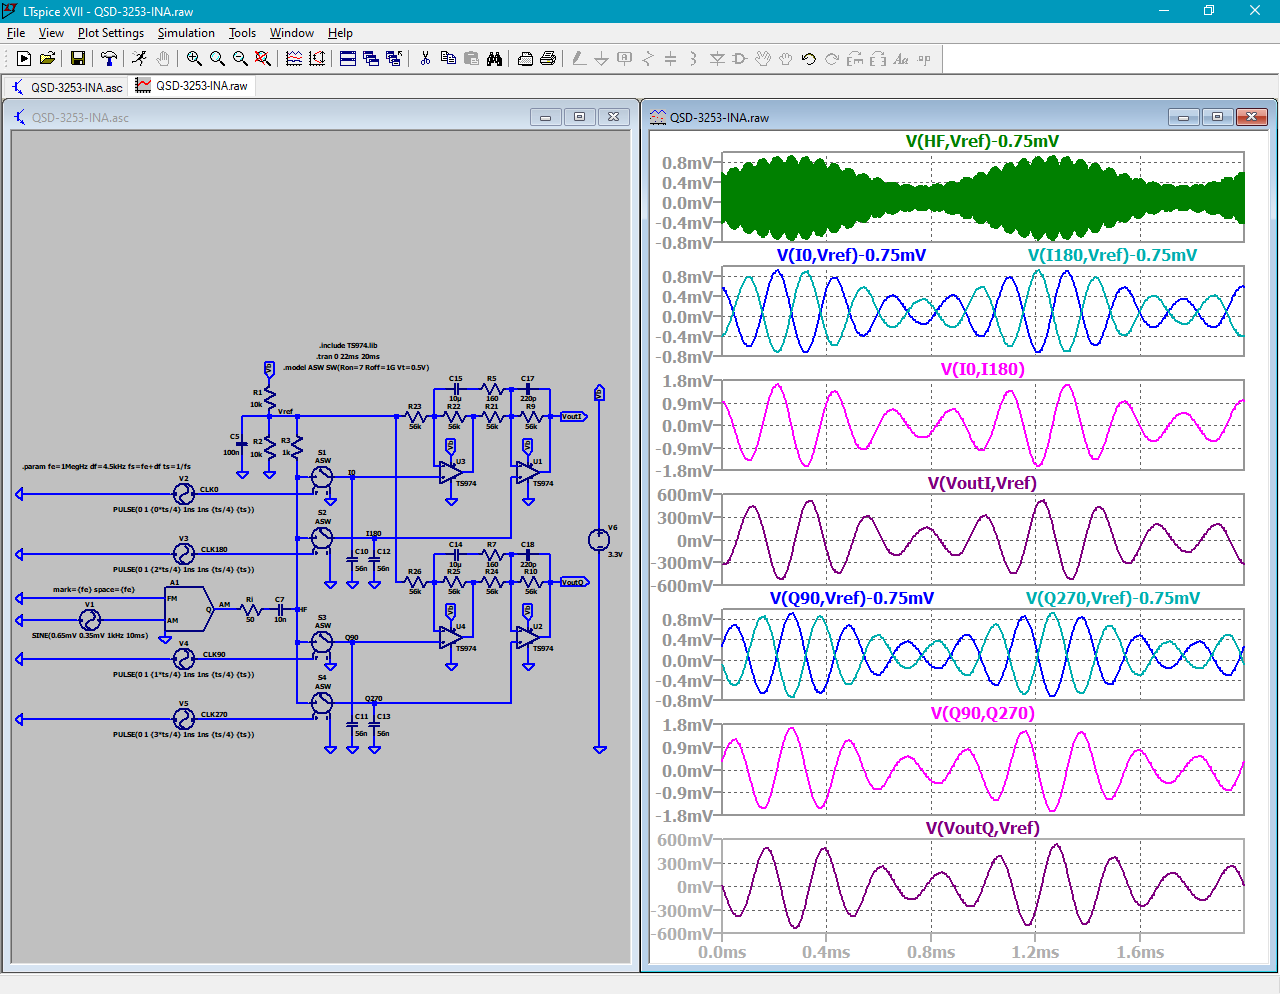The width and height of the screenshot is (1280, 994).
Task: Click the Run simulation icon
Action: tap(139, 59)
